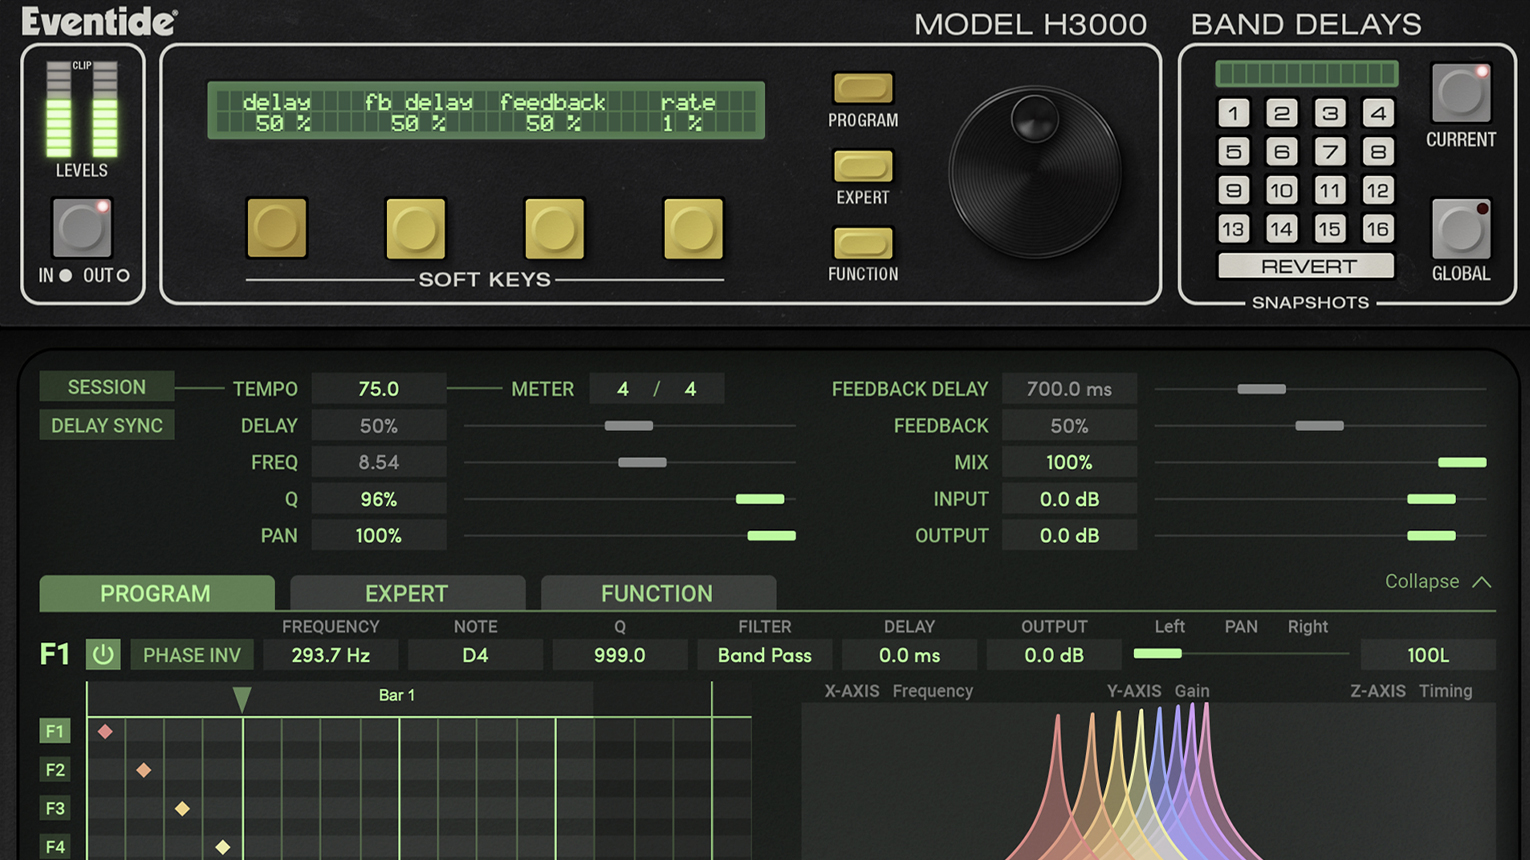Open the Band Pass filter selector
1530x860 pixels.
(764, 655)
